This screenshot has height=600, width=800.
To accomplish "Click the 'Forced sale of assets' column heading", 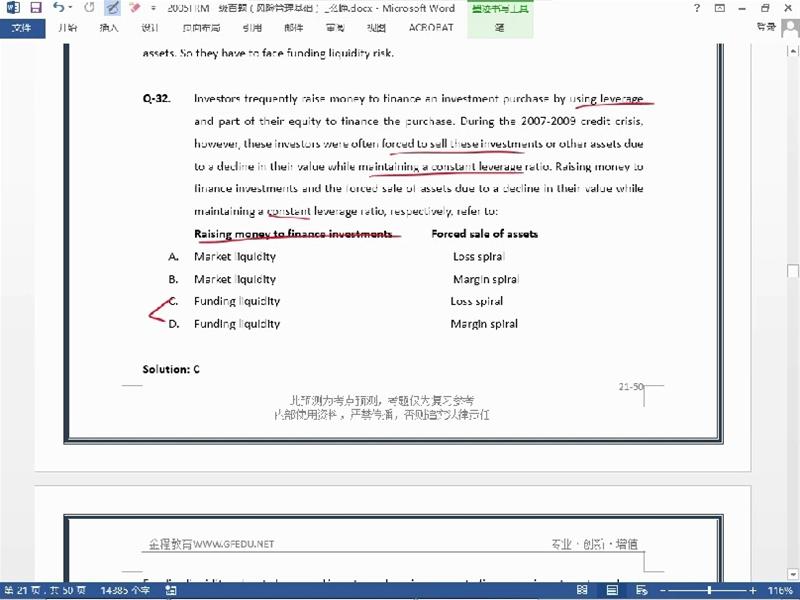I will click(x=485, y=234).
